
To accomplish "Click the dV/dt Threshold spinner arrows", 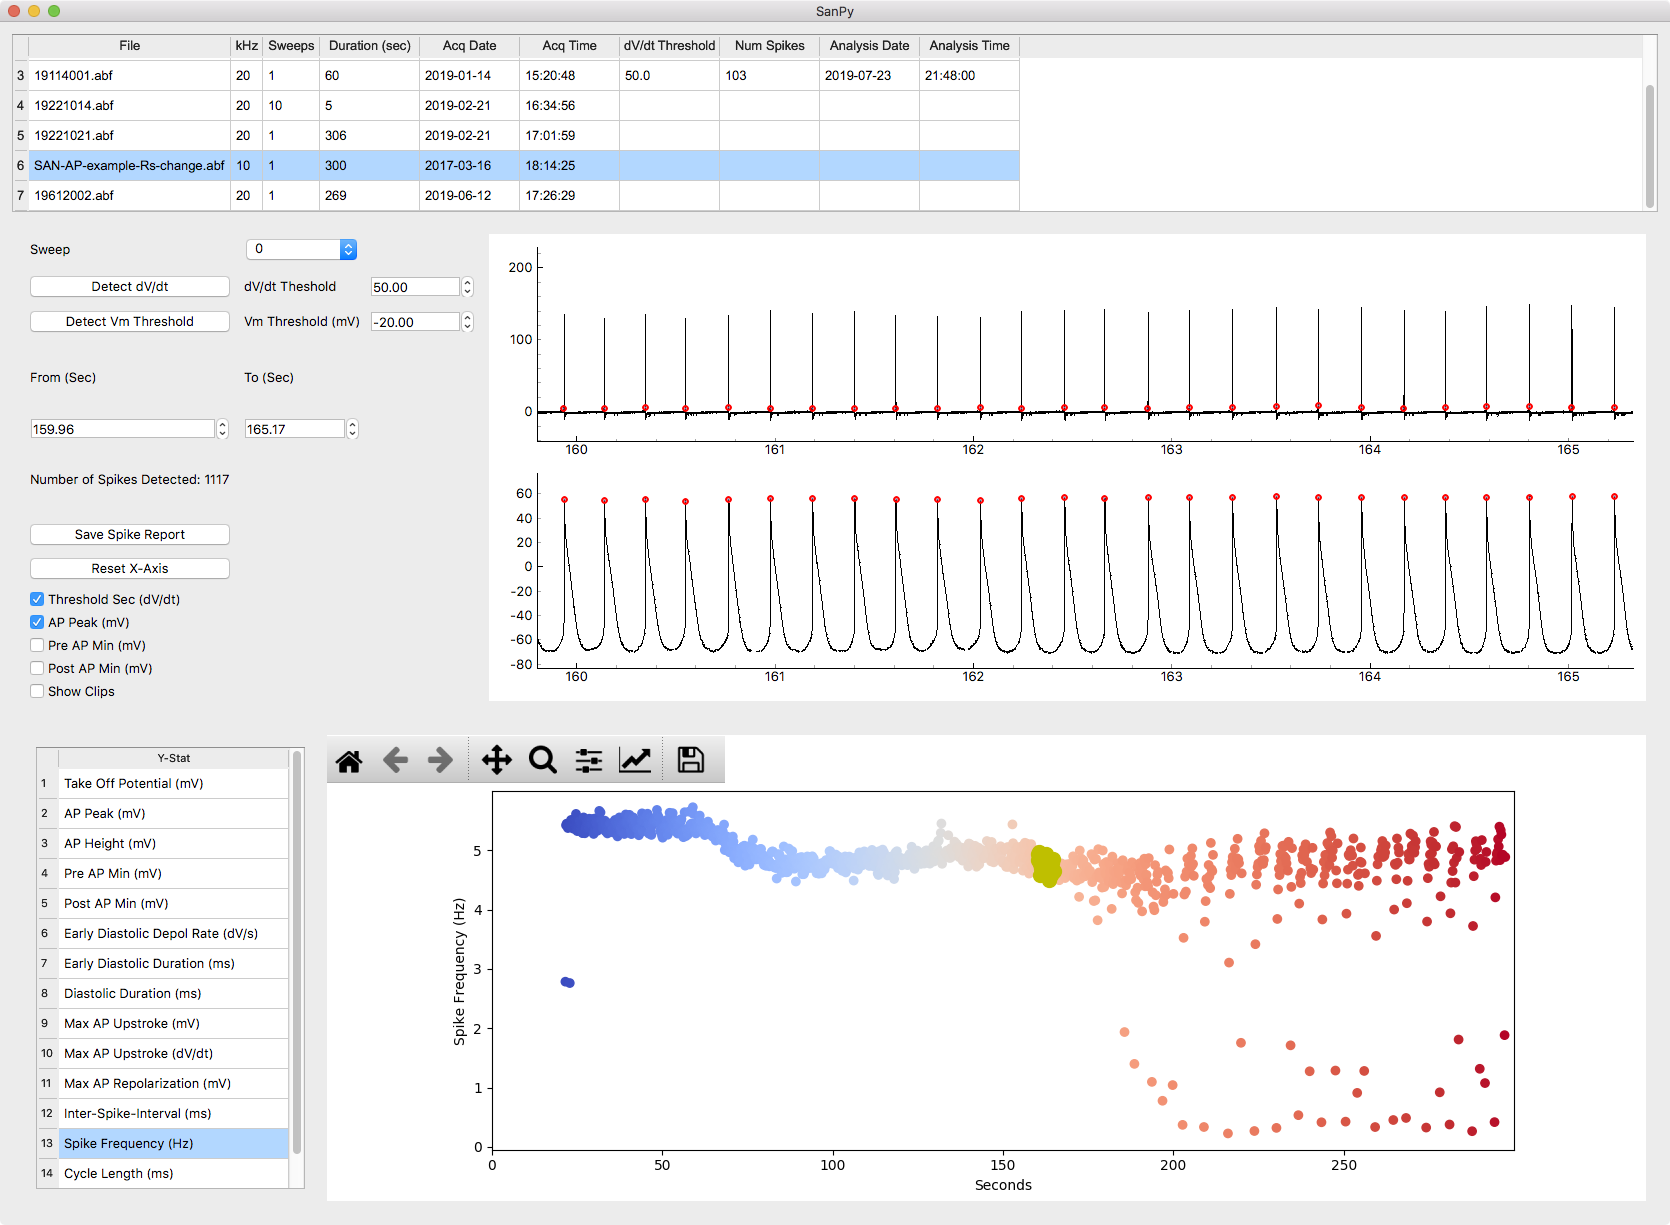I will click(x=467, y=287).
